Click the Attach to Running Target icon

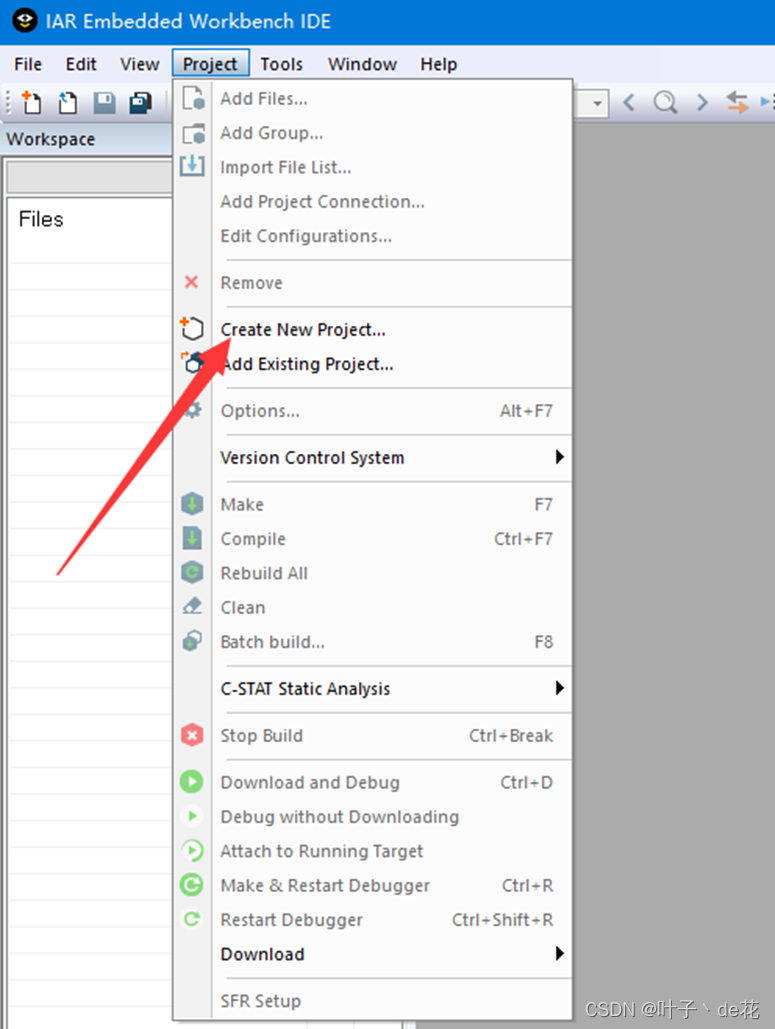click(192, 850)
